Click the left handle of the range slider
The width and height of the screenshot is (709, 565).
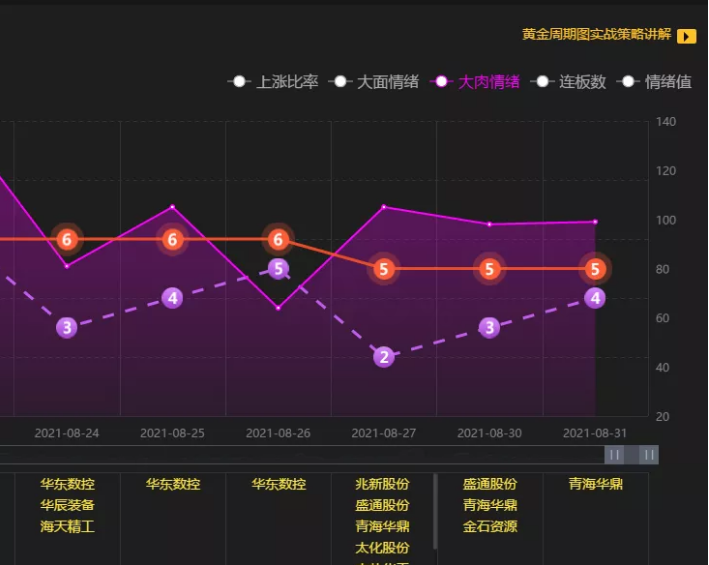click(x=615, y=455)
